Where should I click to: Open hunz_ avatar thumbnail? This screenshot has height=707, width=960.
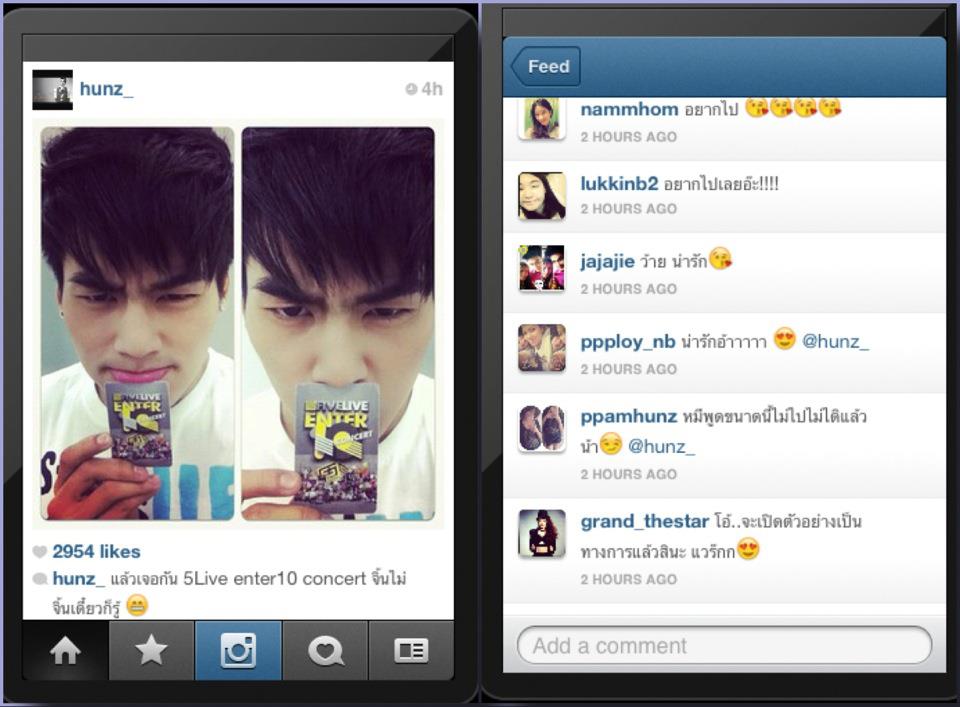pyautogui.click(x=53, y=89)
